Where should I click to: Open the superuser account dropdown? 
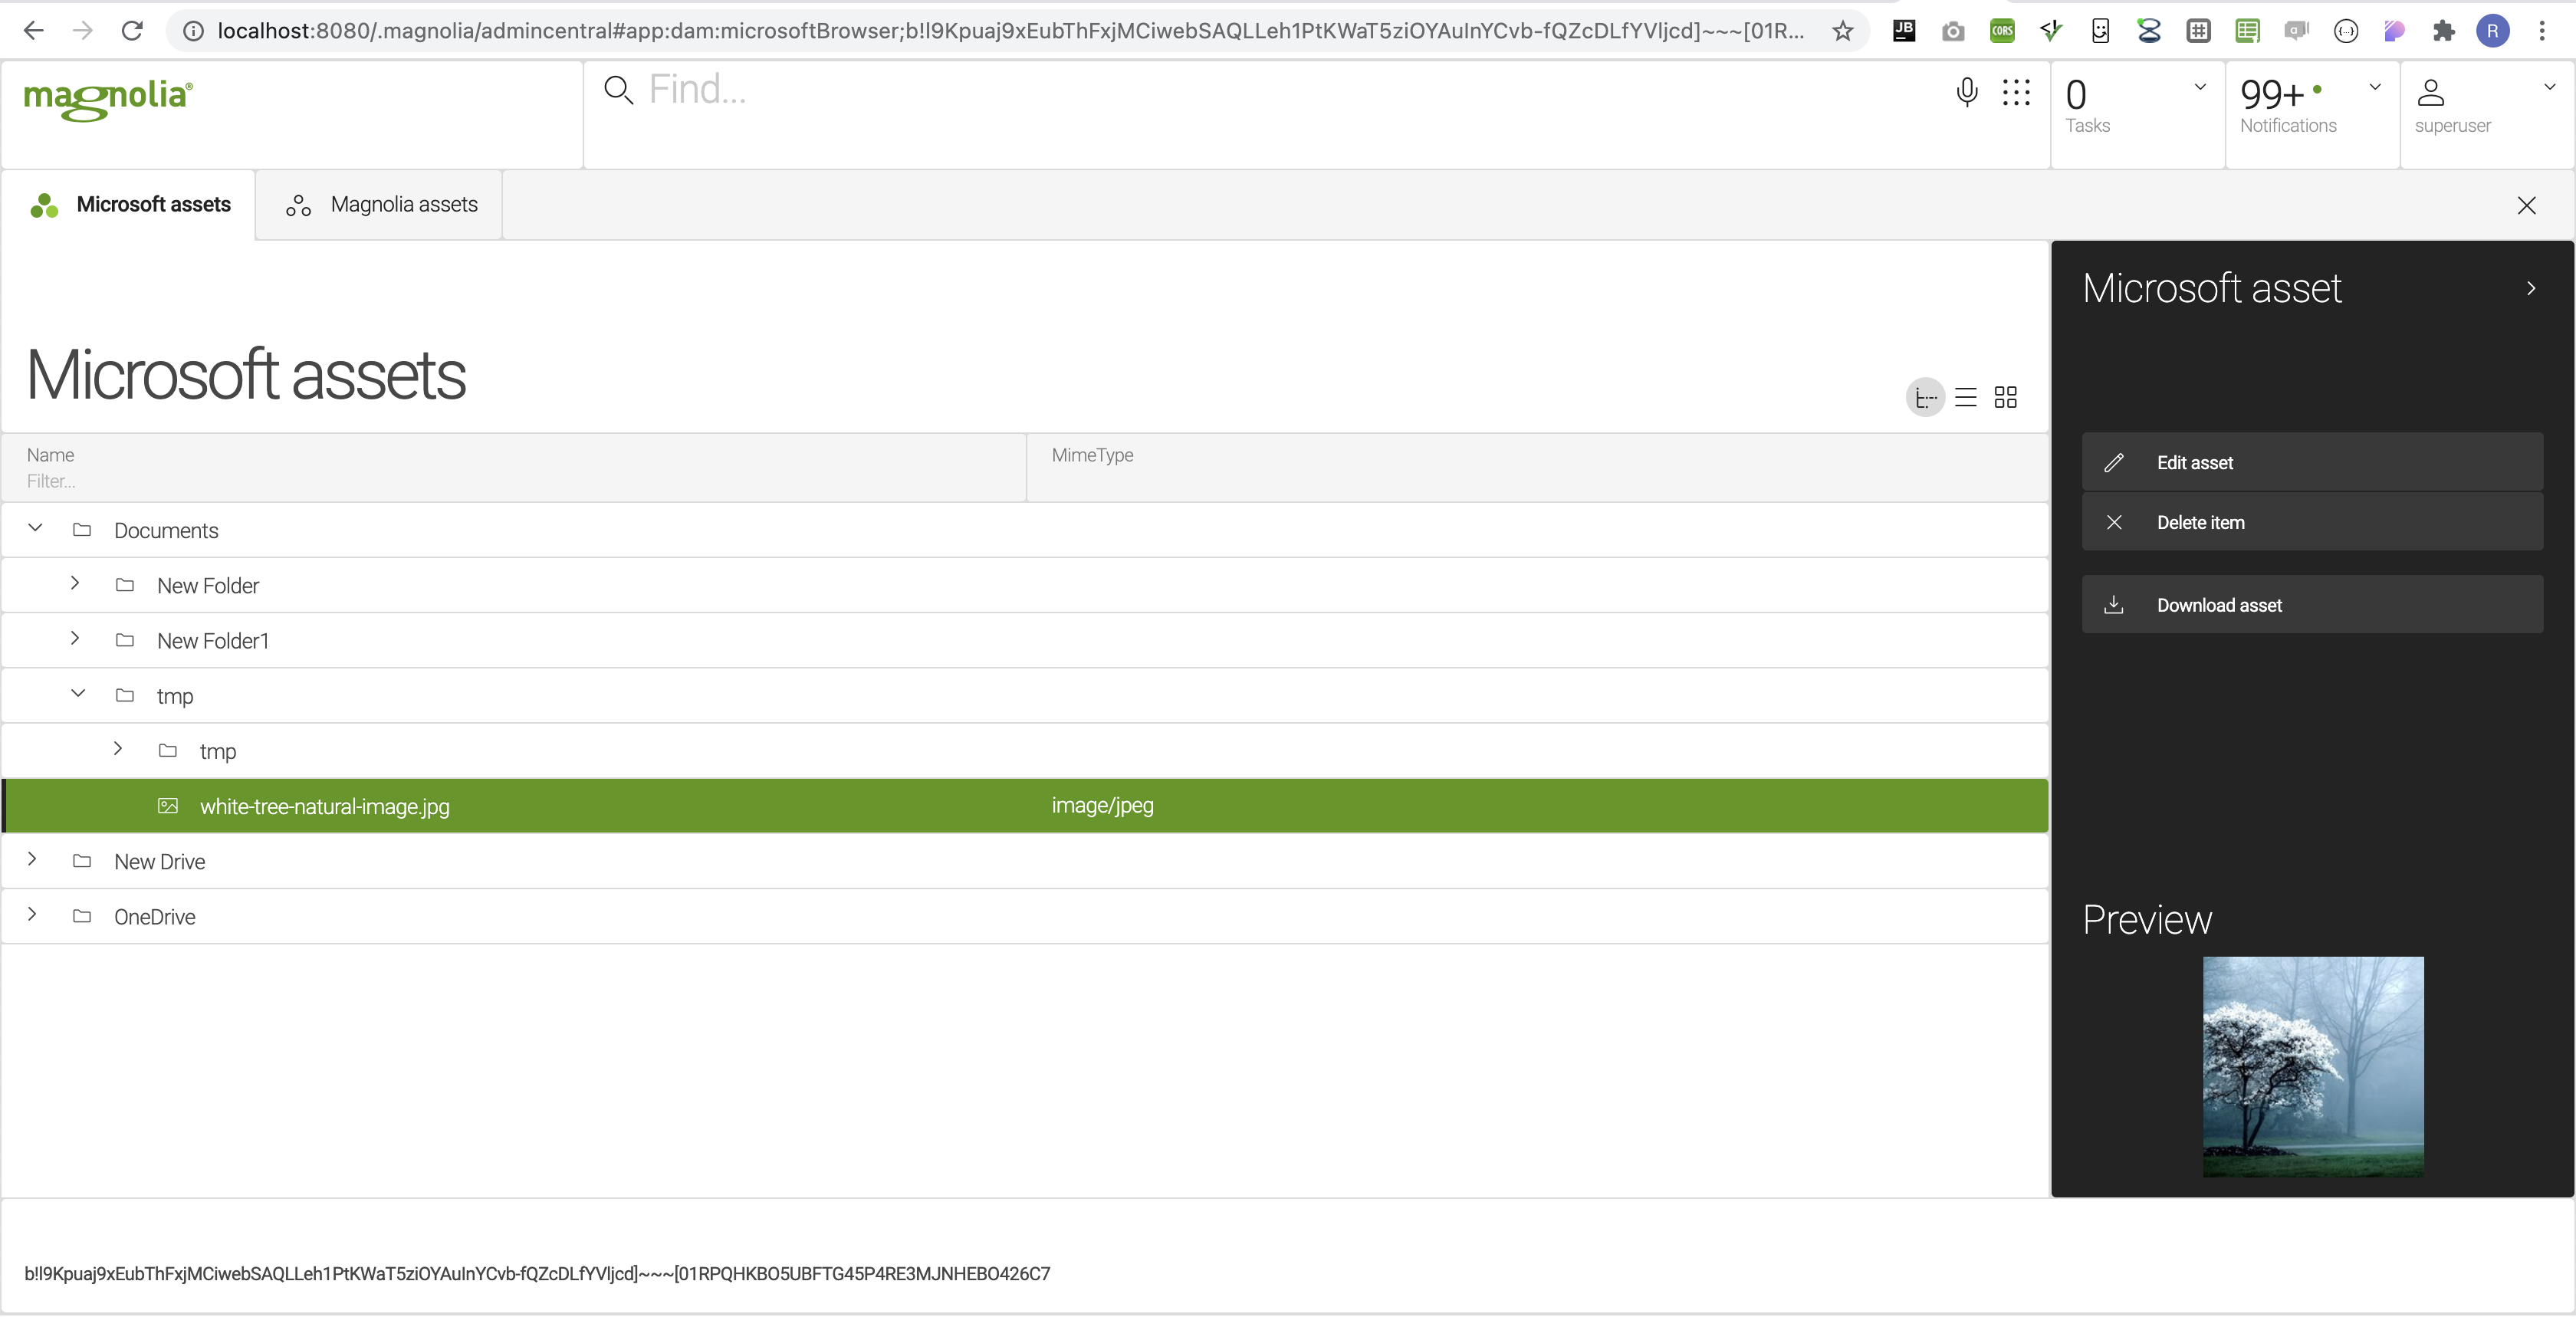[2551, 87]
